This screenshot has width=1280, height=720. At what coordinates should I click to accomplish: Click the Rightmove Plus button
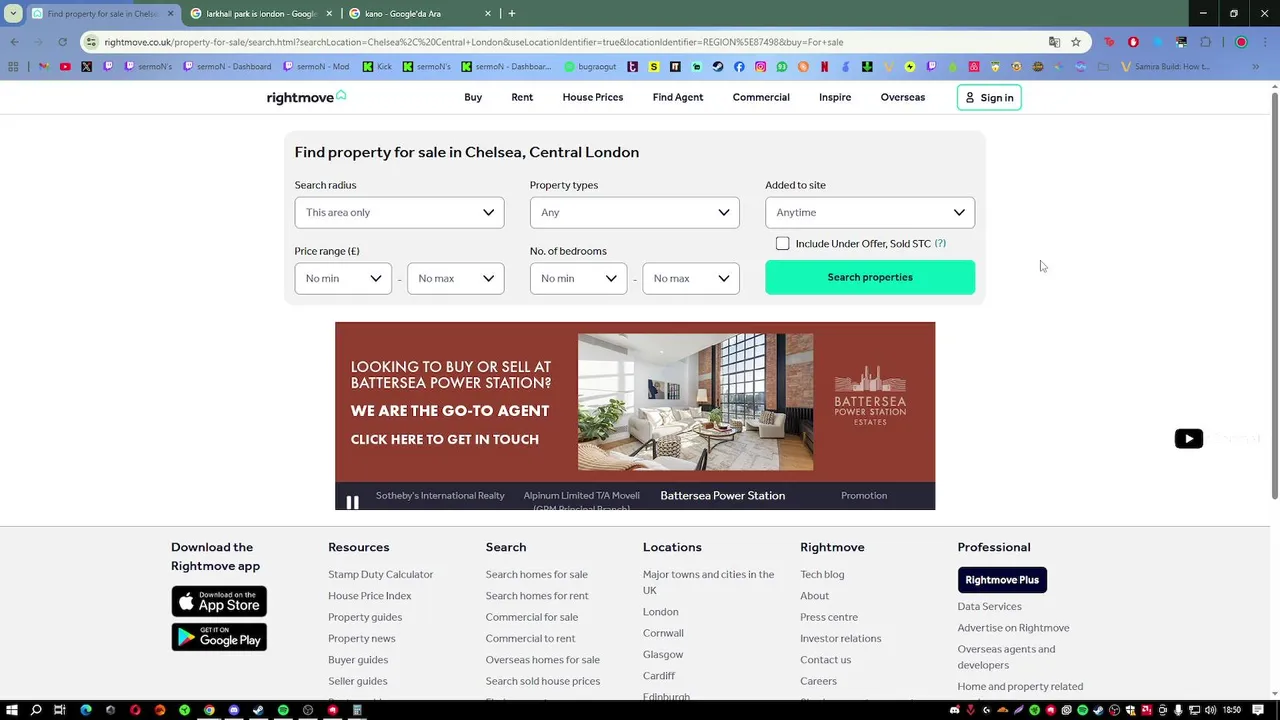(1002, 580)
